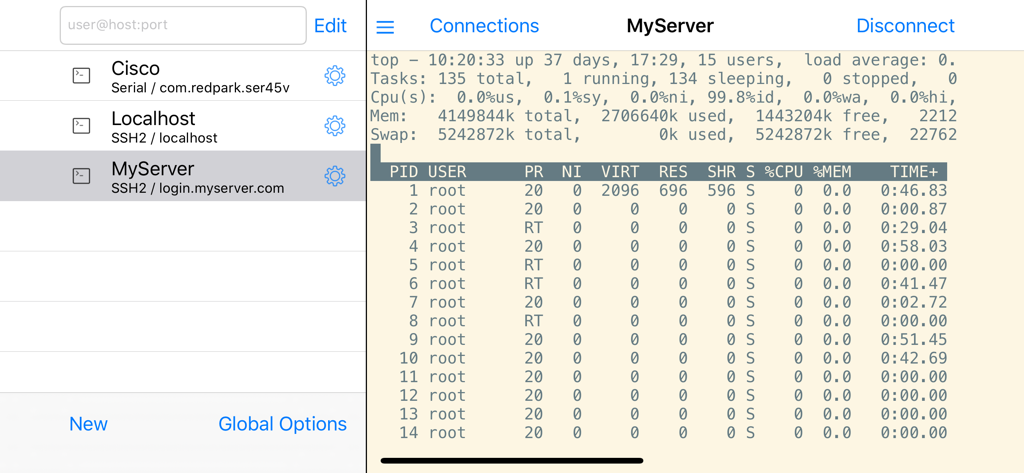Click the VIRT column header
The width and height of the screenshot is (1024, 473).
620,172
